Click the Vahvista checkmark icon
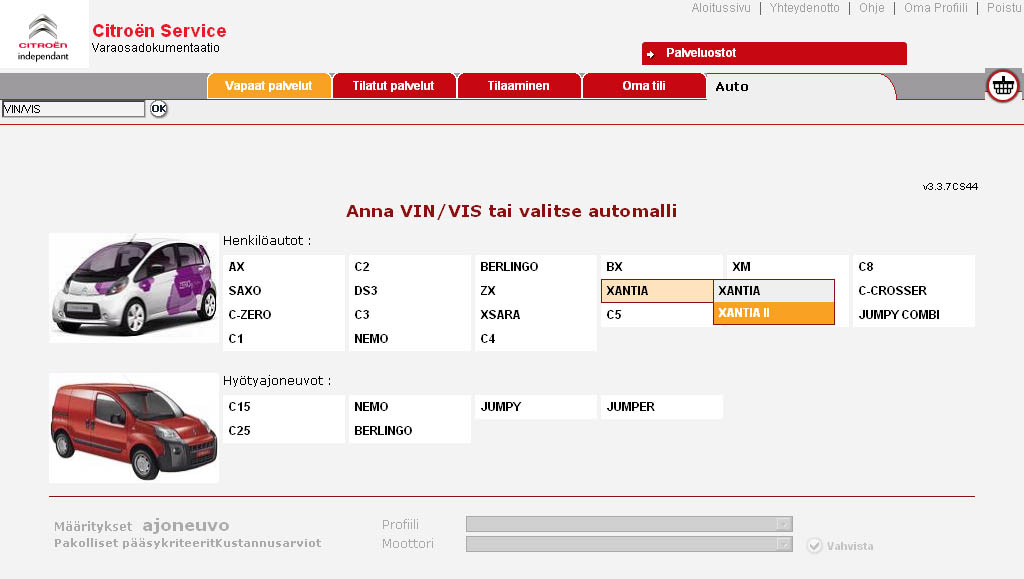This screenshot has height=579, width=1024. 814,546
